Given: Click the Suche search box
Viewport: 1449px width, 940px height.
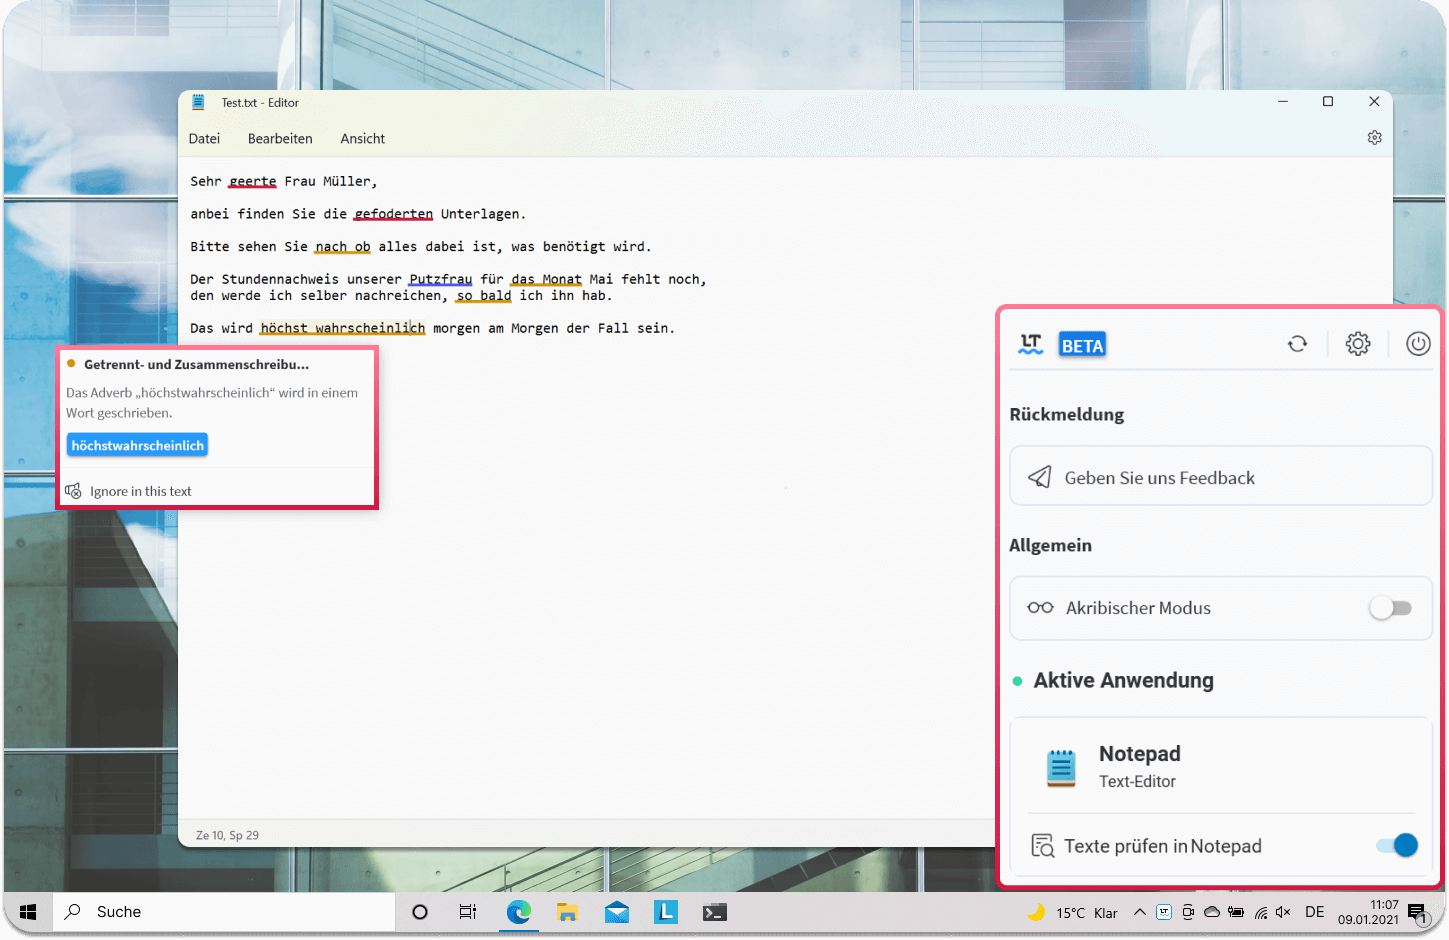Looking at the screenshot, I should [225, 912].
